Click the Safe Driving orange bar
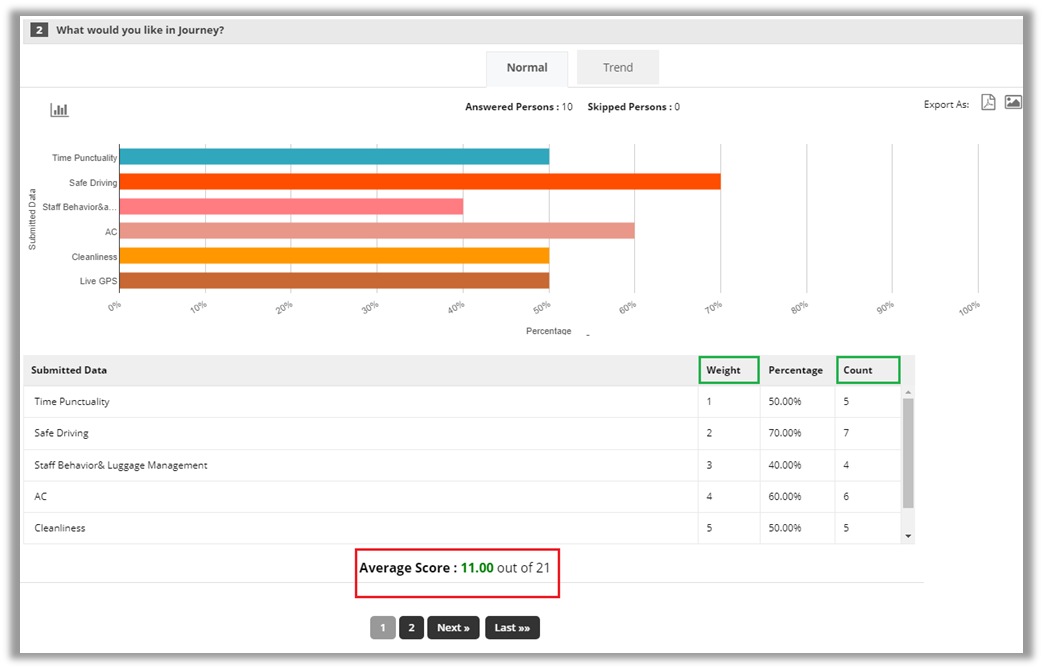Viewport: 1043px width, 669px height. pos(420,182)
